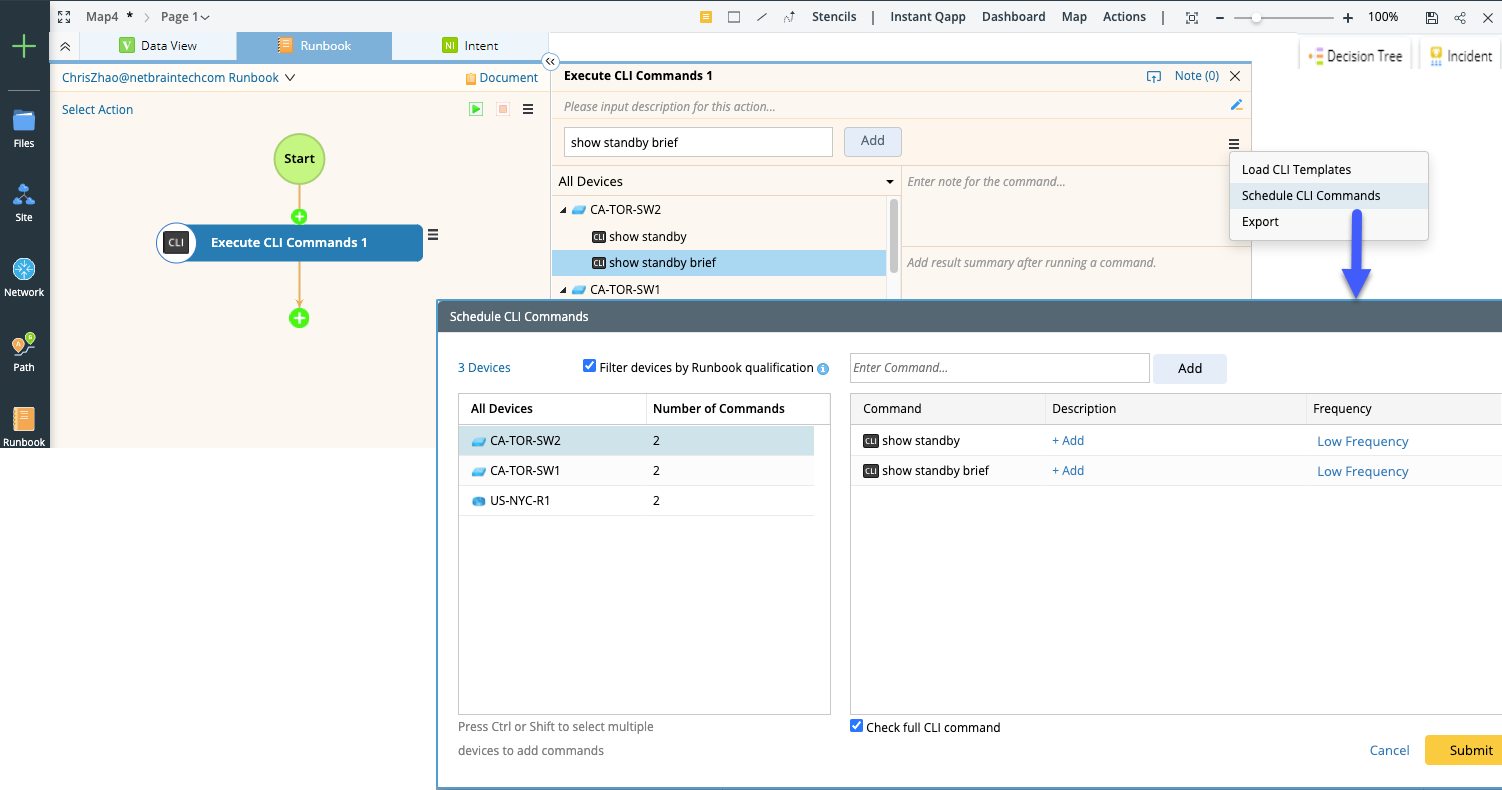Open the Runbook sidebar panel
The image size is (1502, 790).
click(24, 427)
